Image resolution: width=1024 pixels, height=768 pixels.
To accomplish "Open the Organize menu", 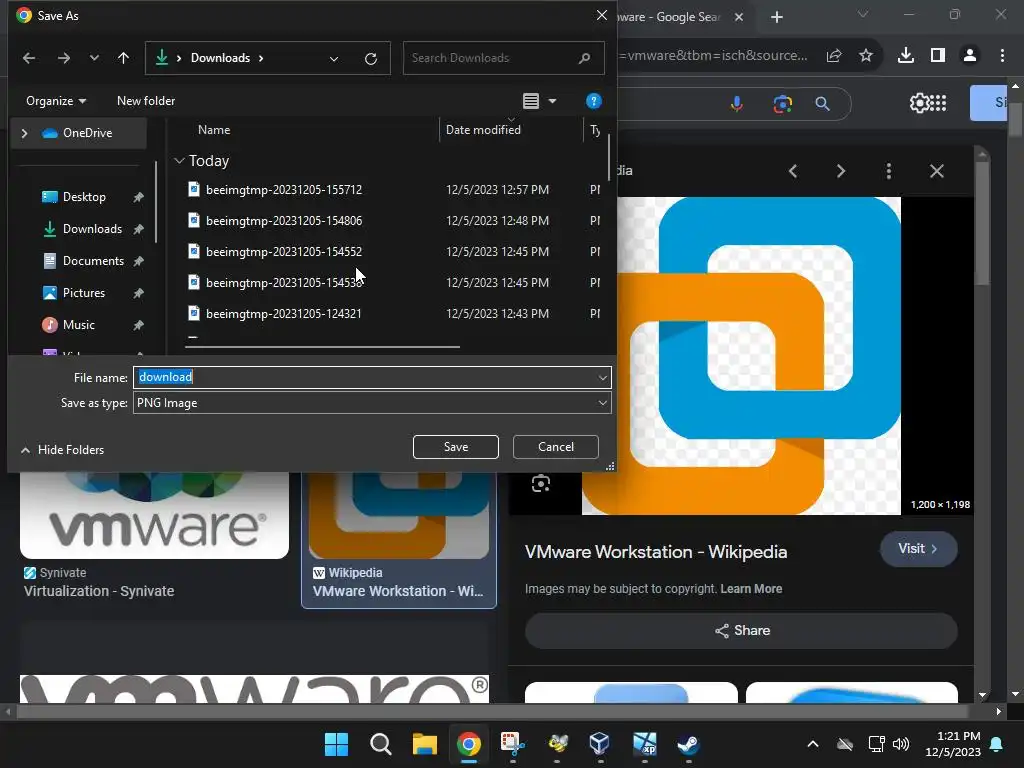I will point(56,101).
